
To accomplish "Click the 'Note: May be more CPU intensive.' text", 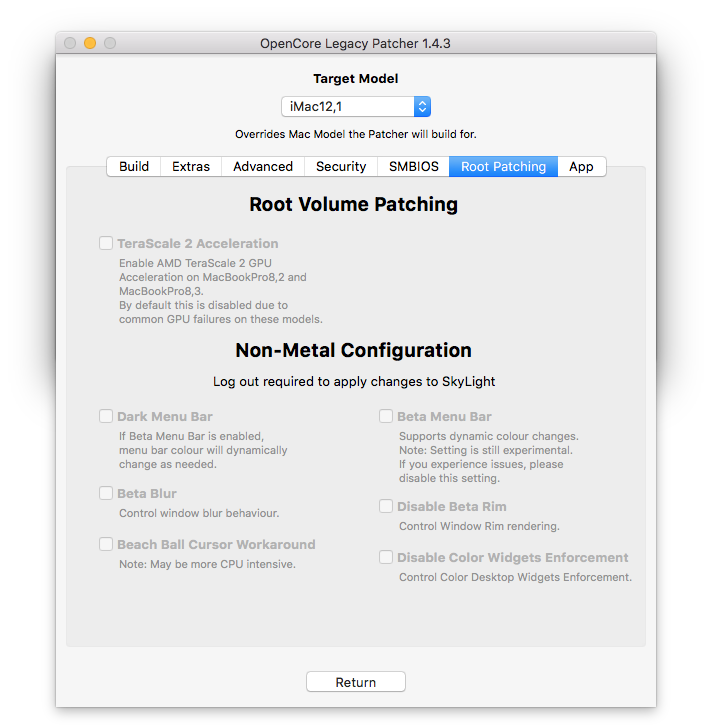I will 207,564.
